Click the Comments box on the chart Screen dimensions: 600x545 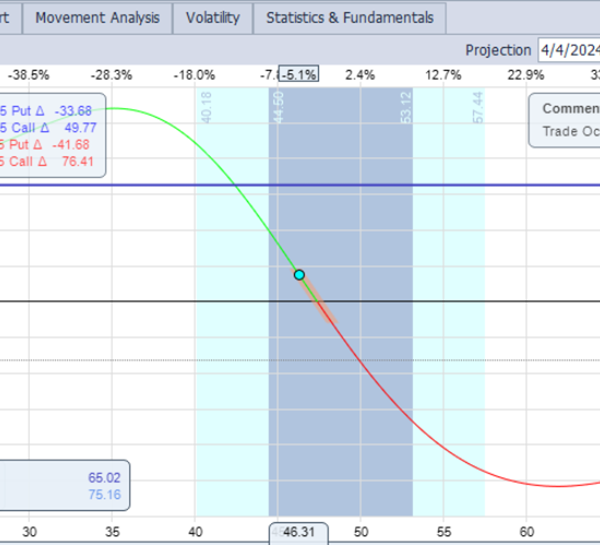pos(564,119)
